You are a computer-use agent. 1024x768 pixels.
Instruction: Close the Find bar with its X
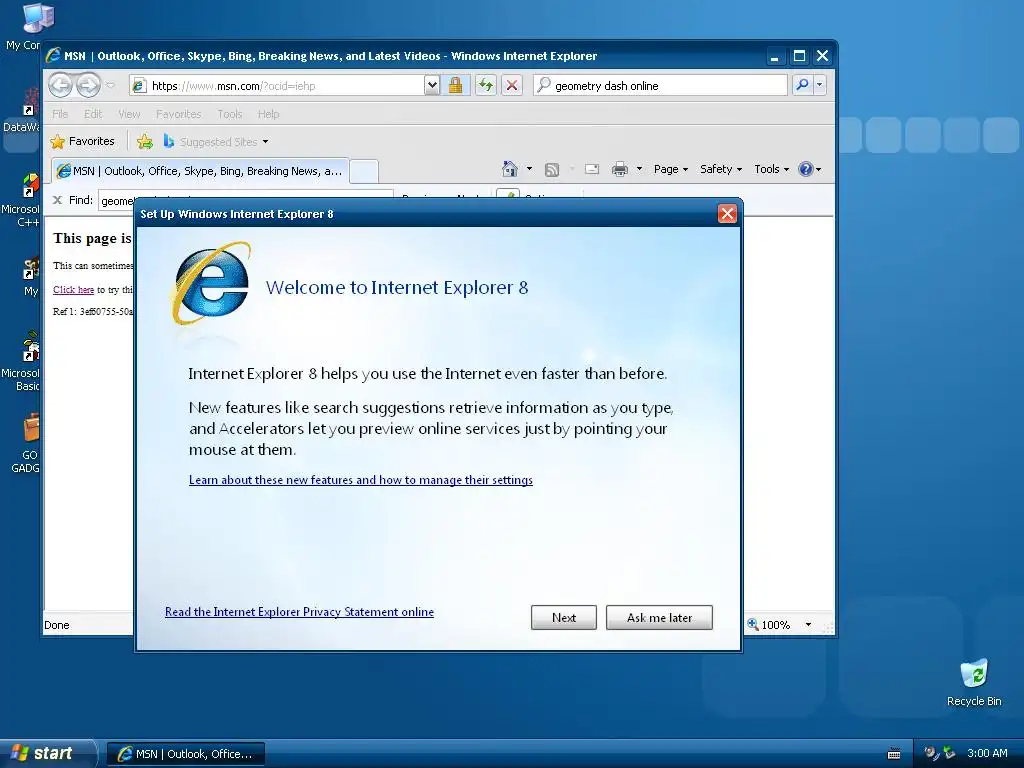pos(57,200)
